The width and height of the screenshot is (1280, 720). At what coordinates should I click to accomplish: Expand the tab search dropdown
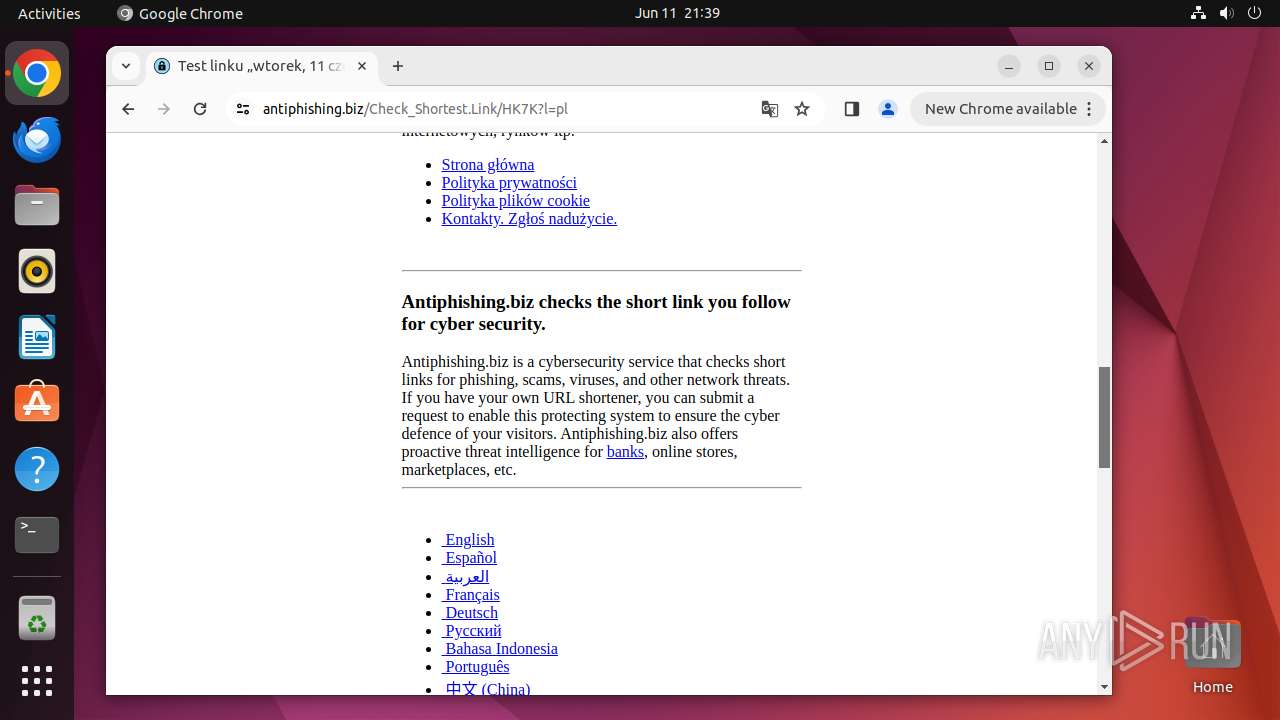pyautogui.click(x=126, y=66)
